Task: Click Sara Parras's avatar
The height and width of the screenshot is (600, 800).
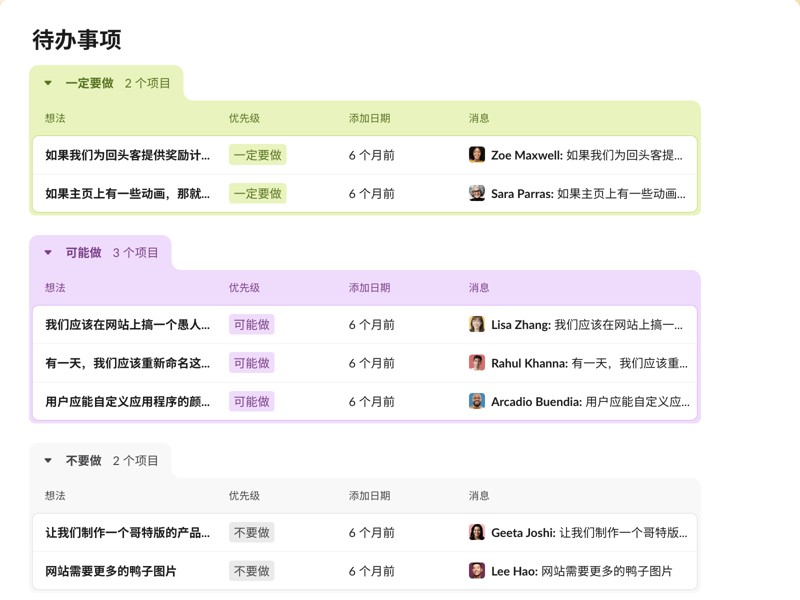Action: click(477, 193)
